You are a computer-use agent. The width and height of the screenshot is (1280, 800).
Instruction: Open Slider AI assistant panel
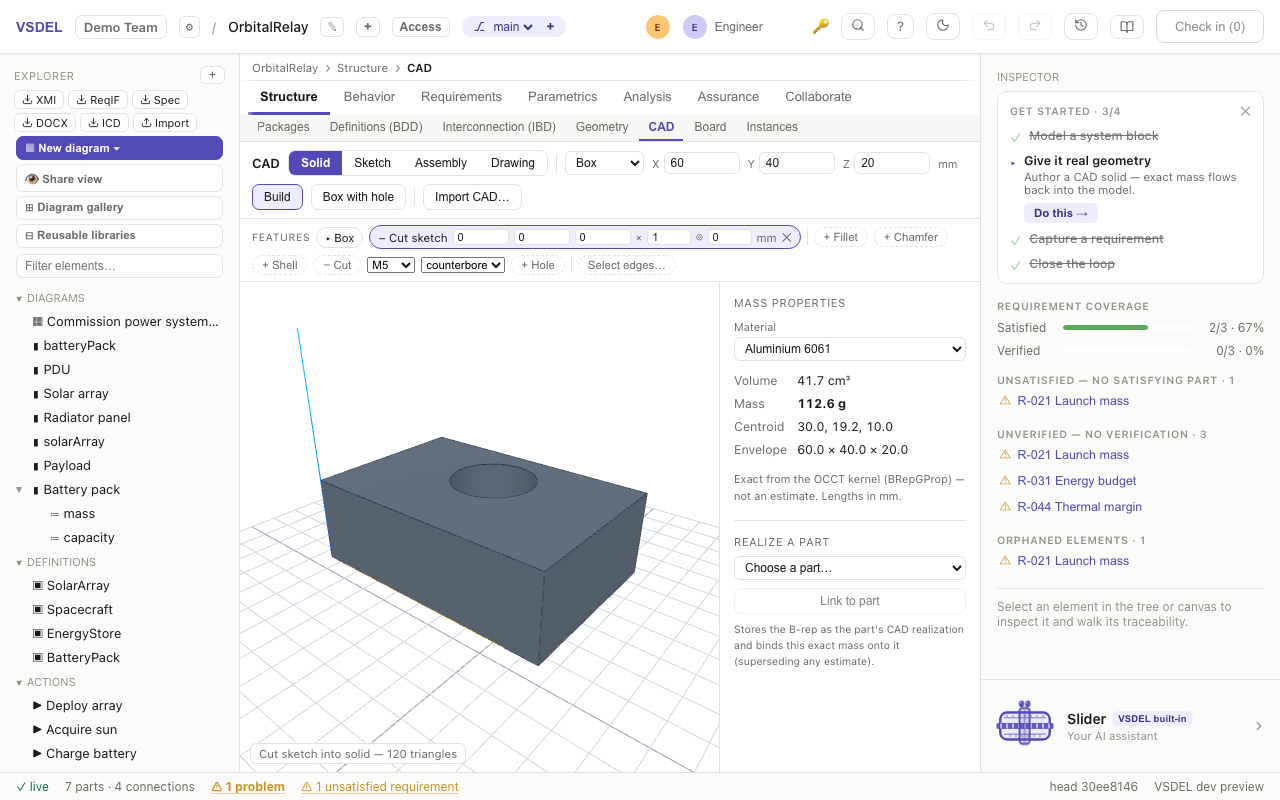(1130, 726)
